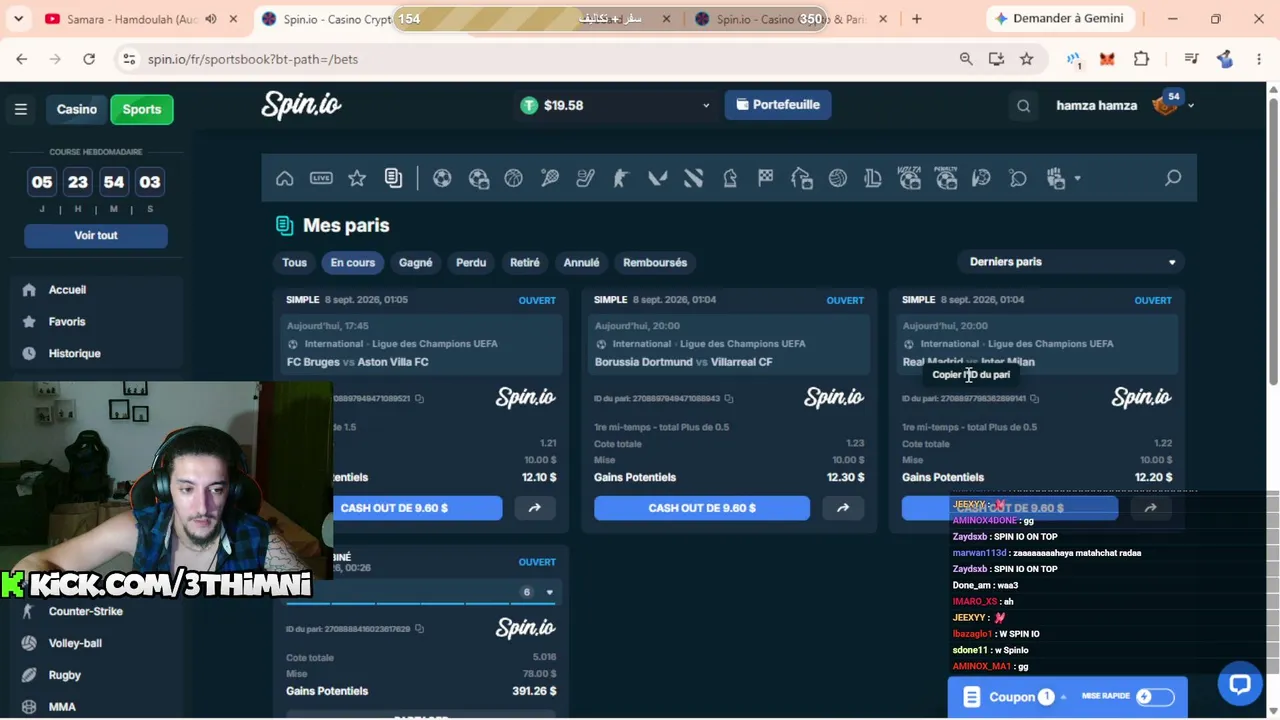Open the LIVE events icon
Image resolution: width=1280 pixels, height=720 pixels.
tap(321, 178)
